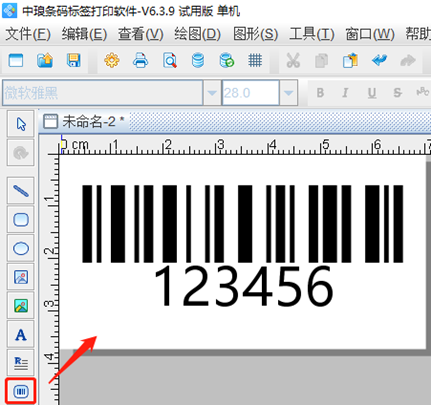Viewport: 431px width, 405px height.
Task: Open database settings via the blue cylinder icon
Action: pyautogui.click(x=198, y=61)
